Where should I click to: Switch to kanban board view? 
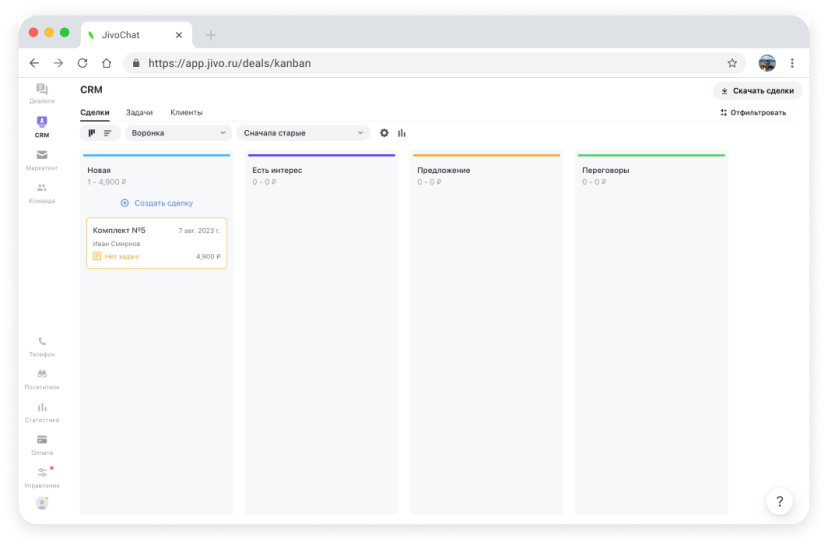(92, 133)
